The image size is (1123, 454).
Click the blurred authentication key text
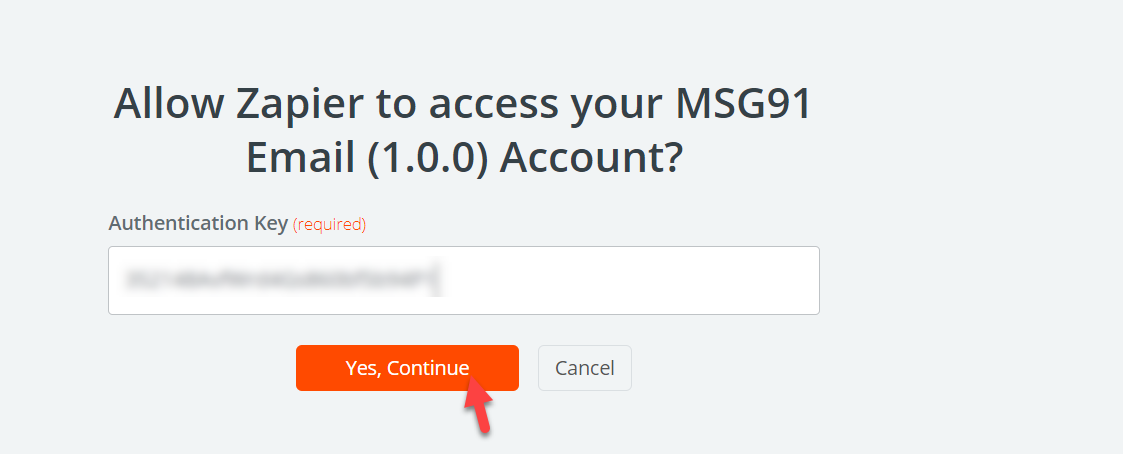[280, 280]
